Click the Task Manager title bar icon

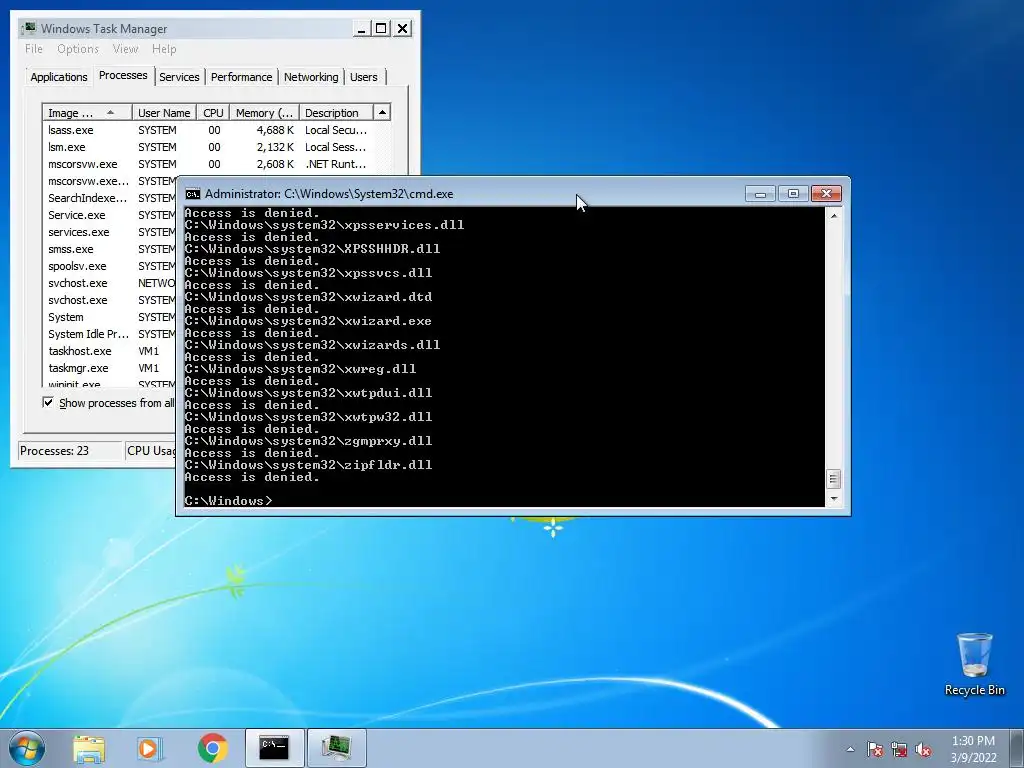pos(28,28)
